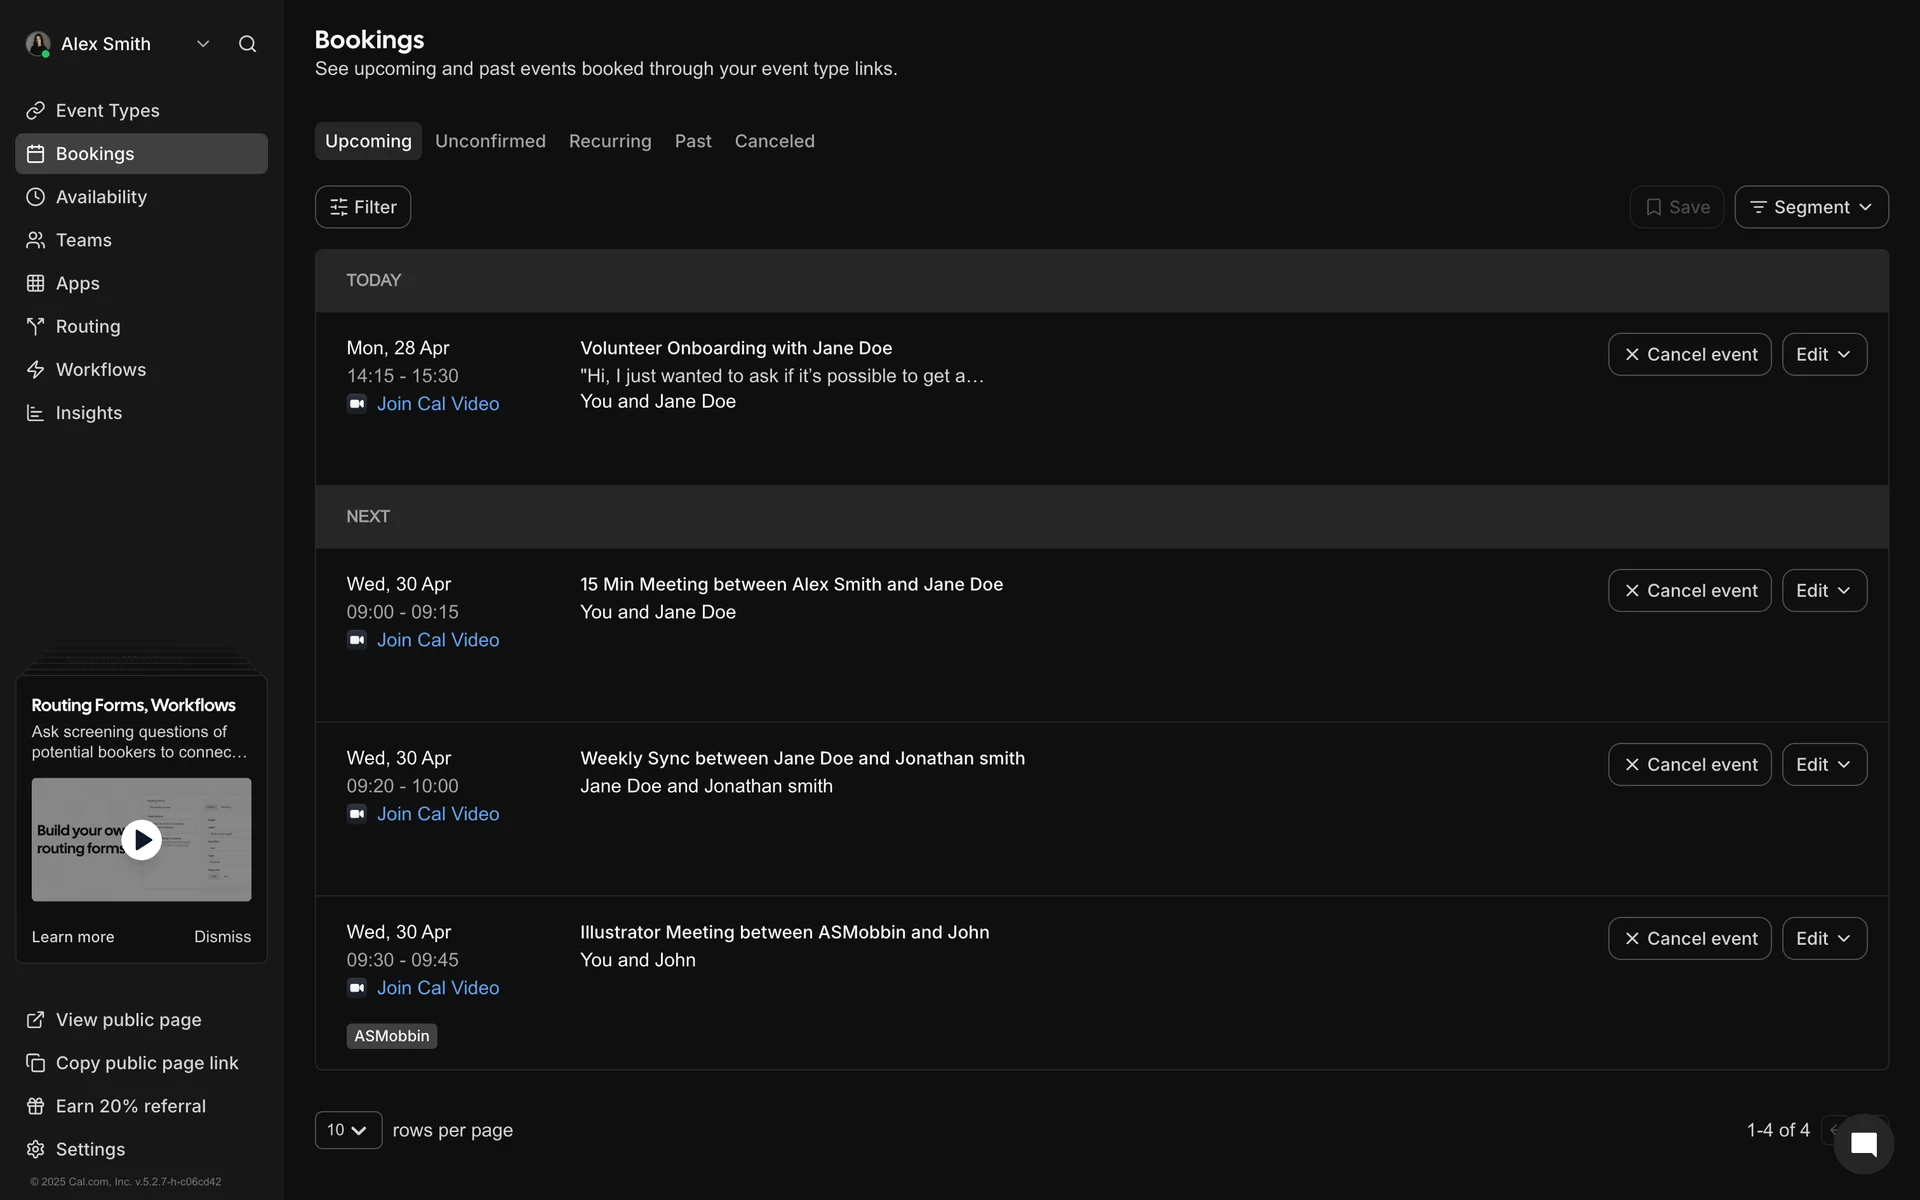Dismiss the Routing Forms promo card
The height and width of the screenshot is (1200, 1920).
pyautogui.click(x=222, y=937)
